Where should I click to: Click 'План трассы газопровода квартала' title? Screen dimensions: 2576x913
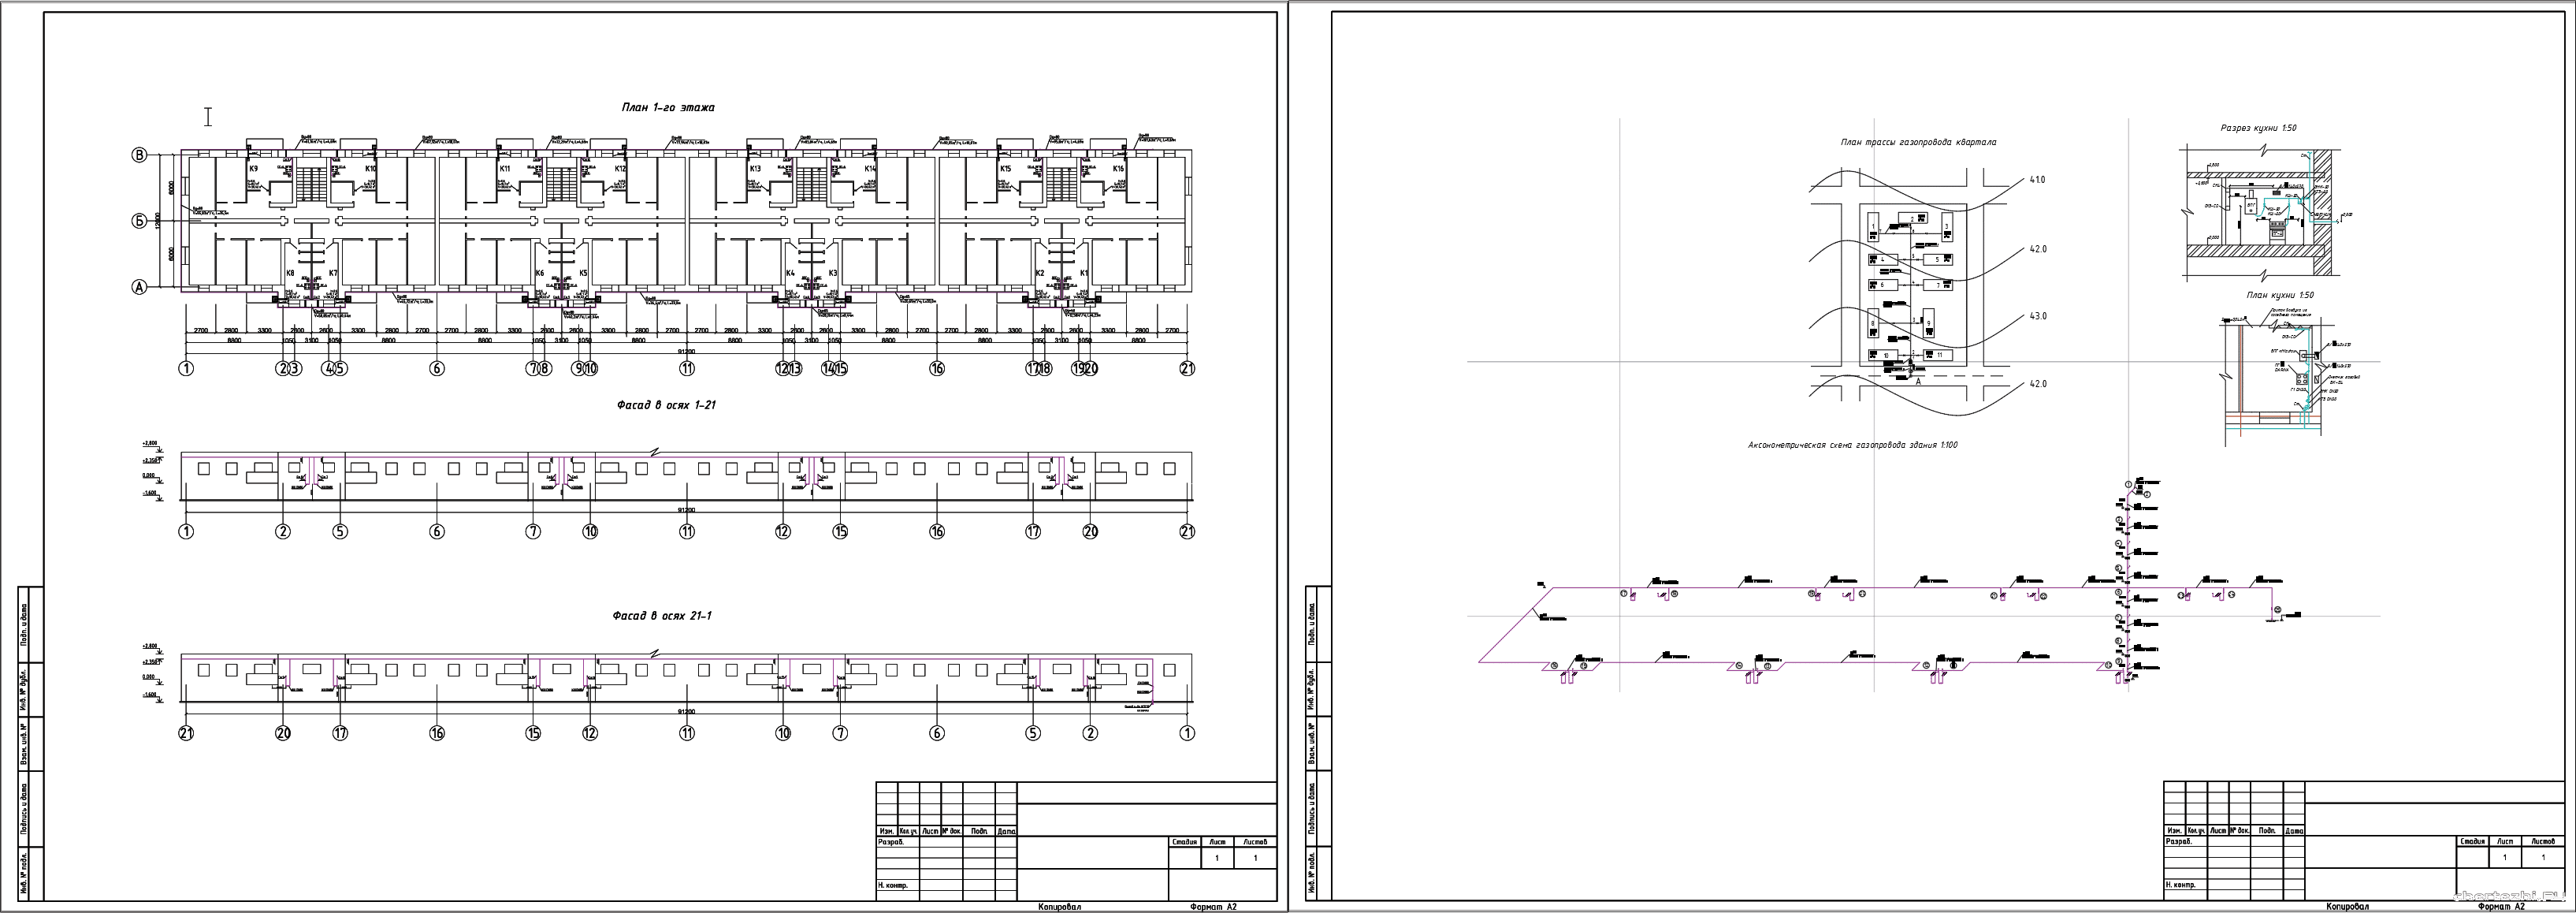(x=1918, y=142)
